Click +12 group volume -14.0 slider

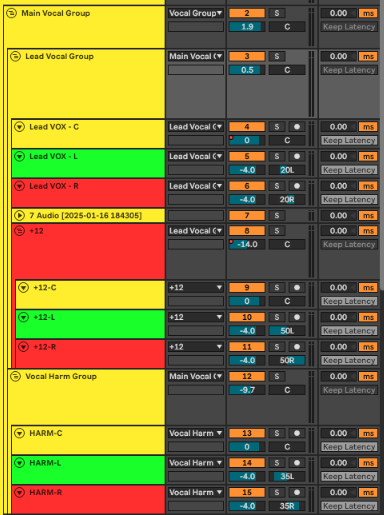pos(247,244)
